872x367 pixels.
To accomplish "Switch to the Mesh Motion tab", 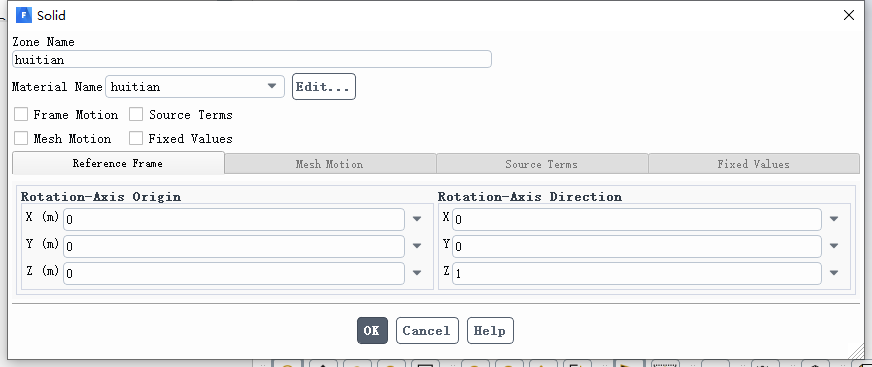I will [330, 164].
